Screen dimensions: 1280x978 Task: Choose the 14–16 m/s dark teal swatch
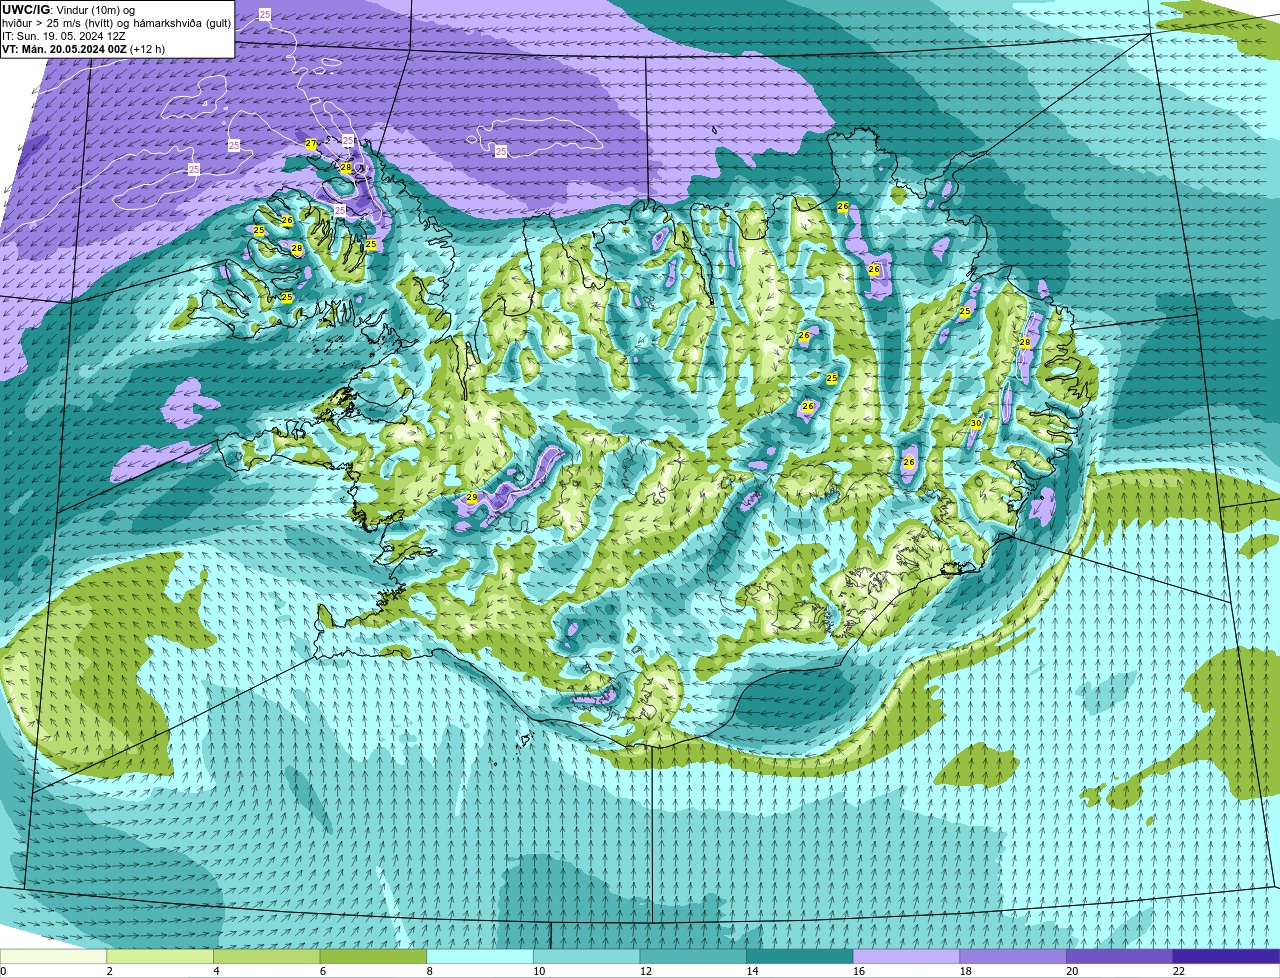point(800,957)
